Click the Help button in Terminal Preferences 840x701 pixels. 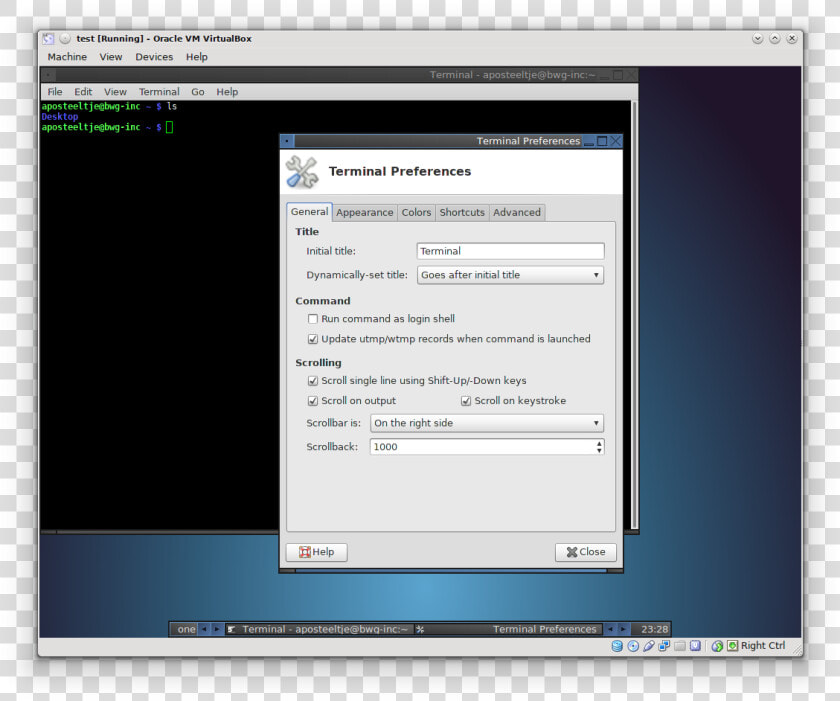pyautogui.click(x=317, y=552)
